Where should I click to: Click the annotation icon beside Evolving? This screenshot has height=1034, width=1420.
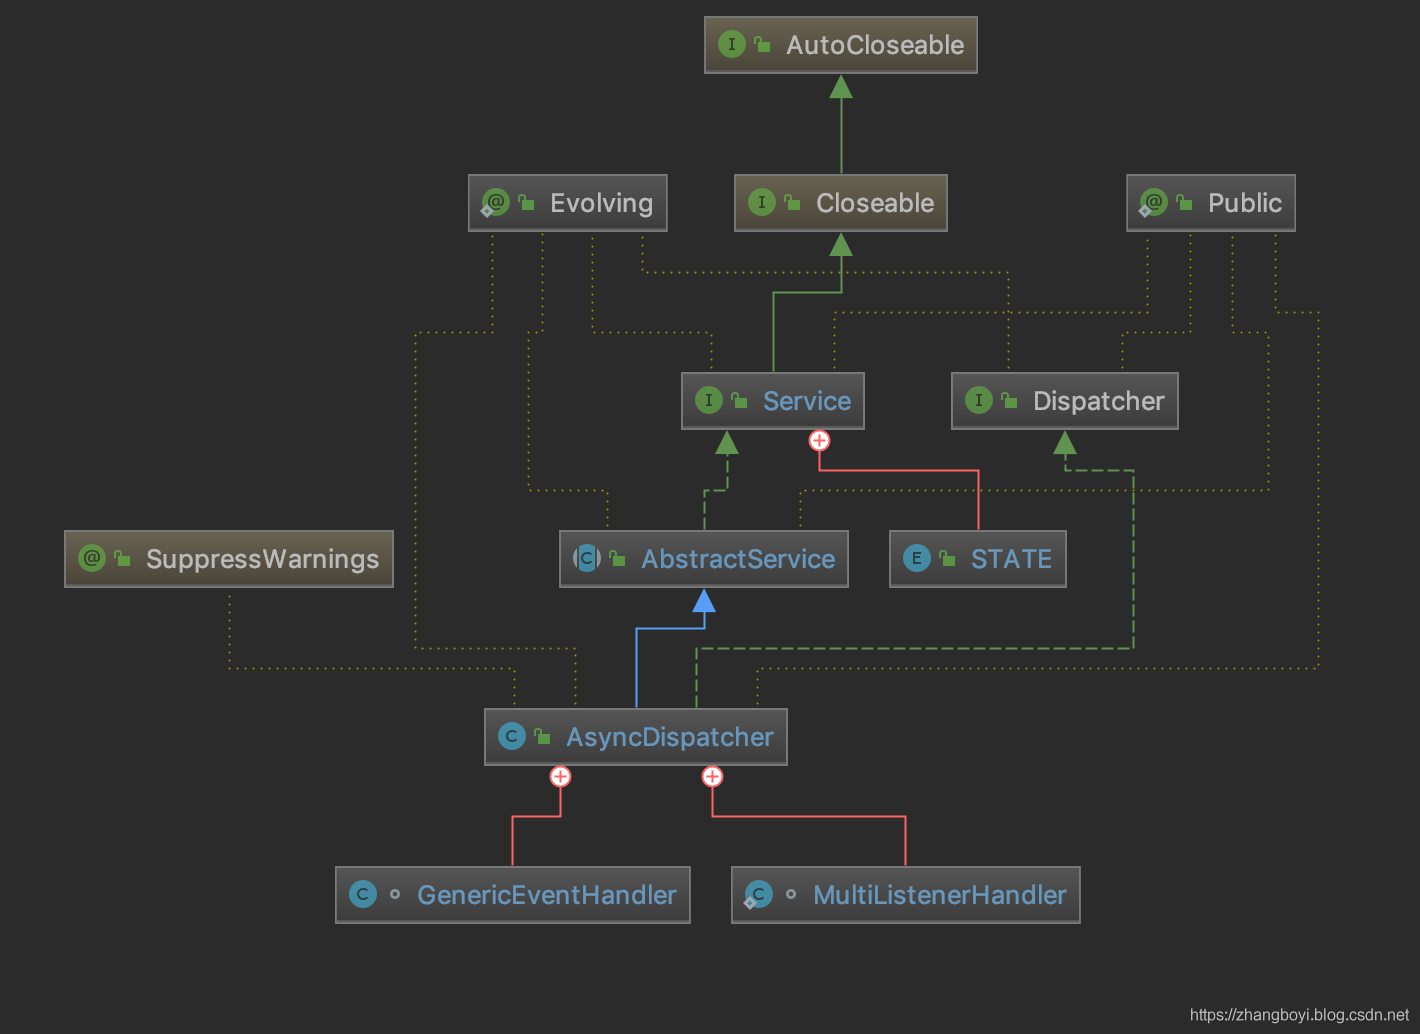(496, 202)
